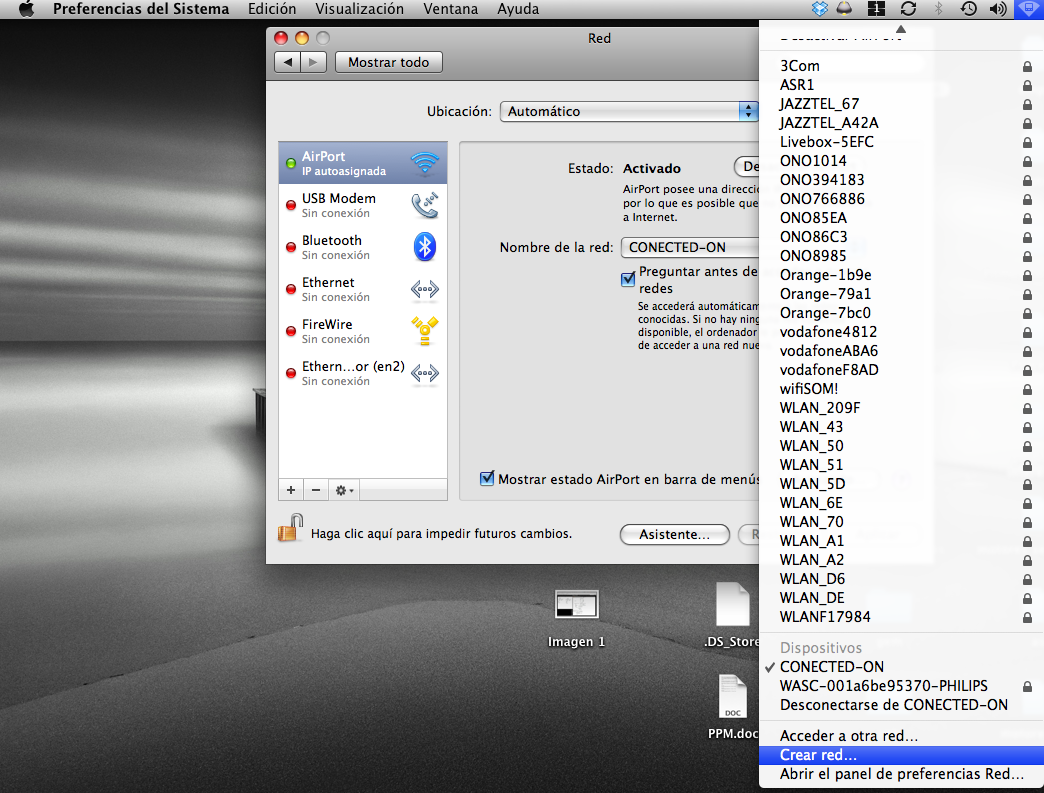Click the Ethernet arrows icon
This screenshot has height=793, width=1044.
tap(425, 289)
